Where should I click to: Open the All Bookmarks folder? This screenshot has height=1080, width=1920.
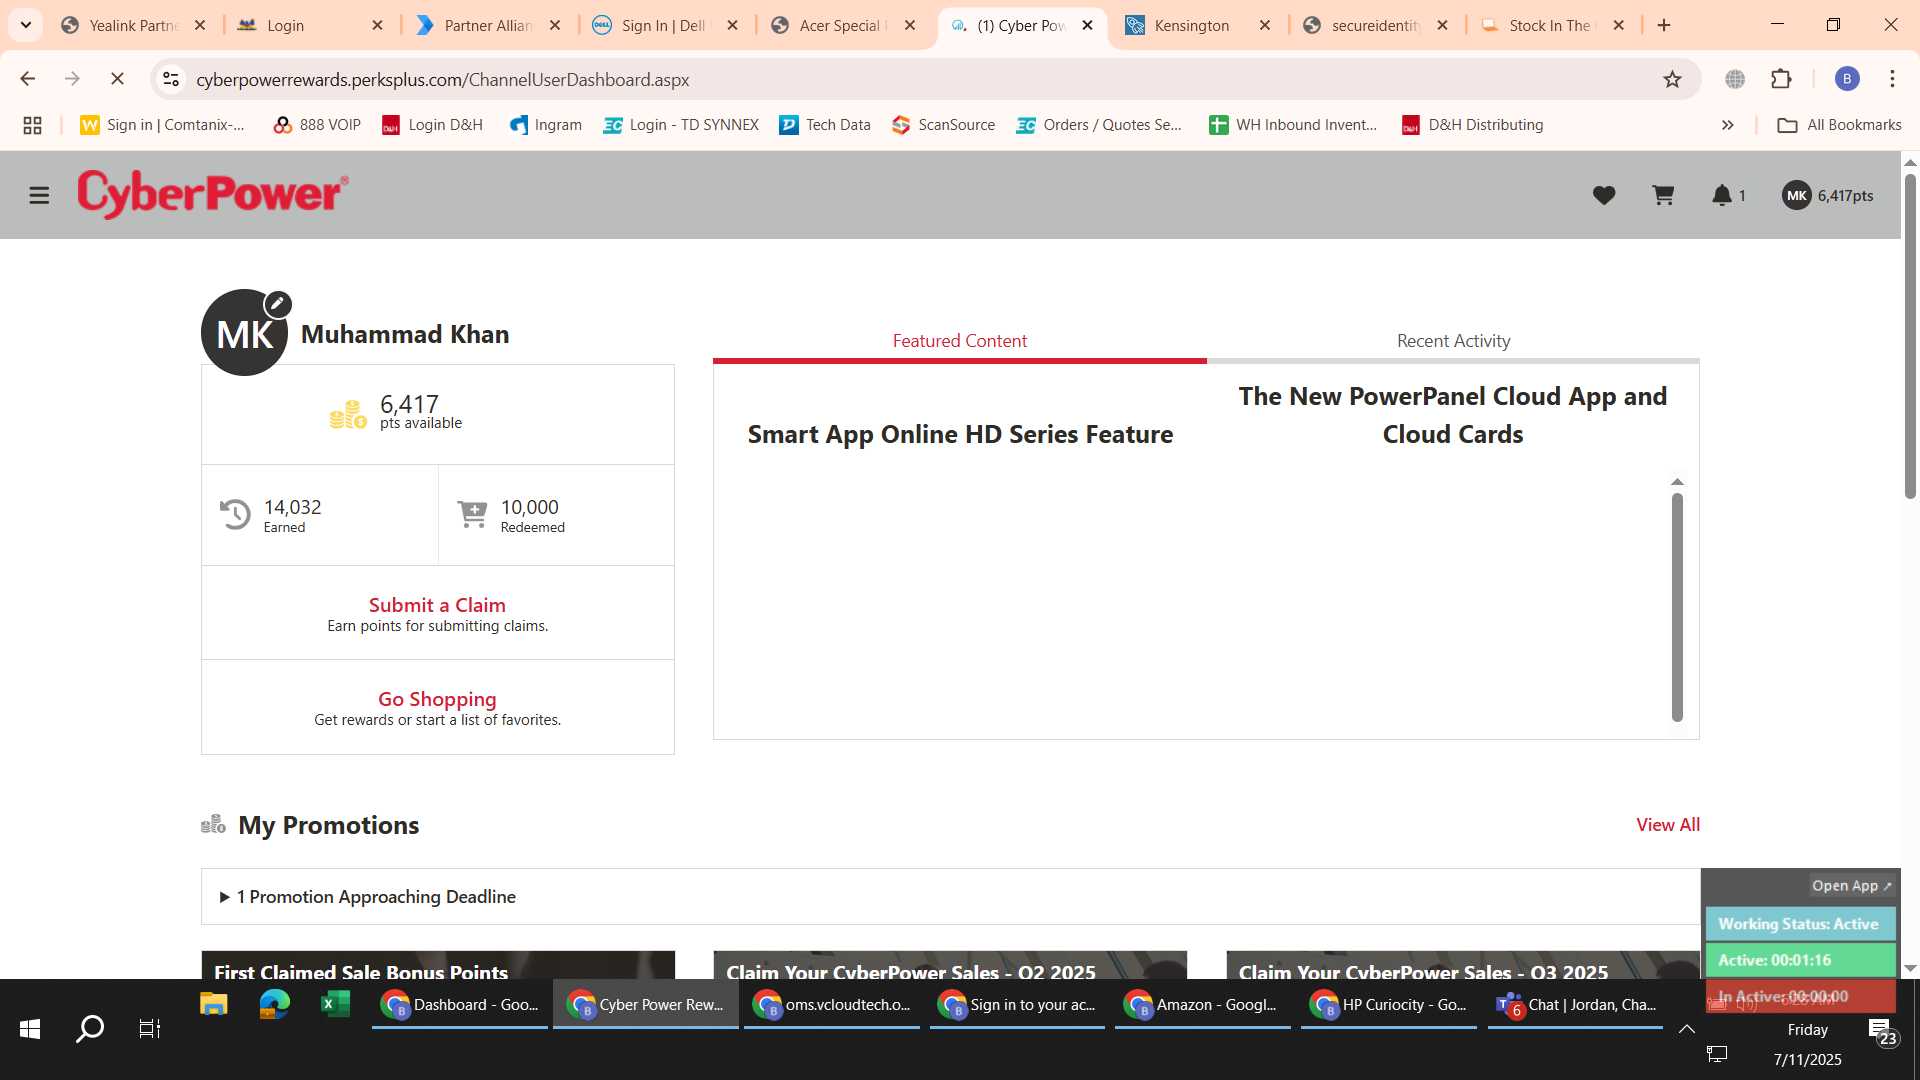pos(1840,125)
